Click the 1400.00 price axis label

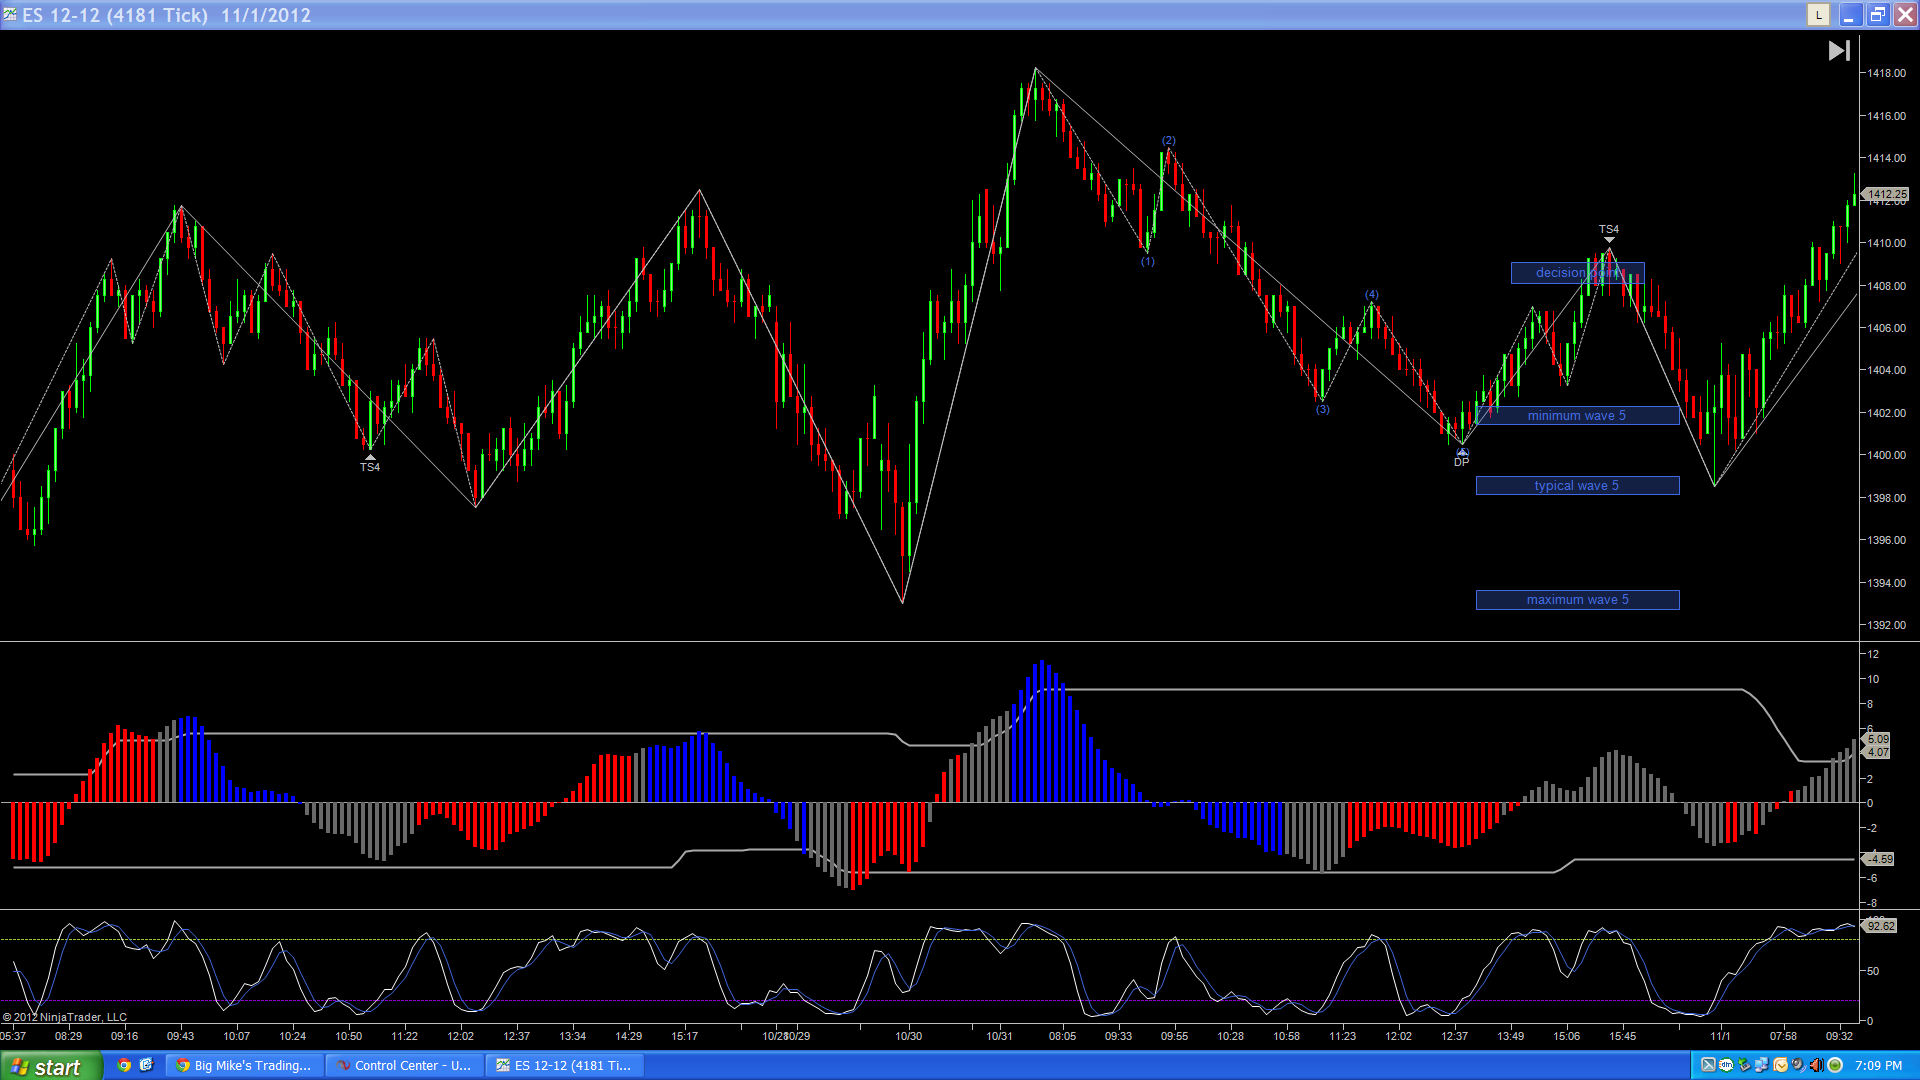[1887, 455]
